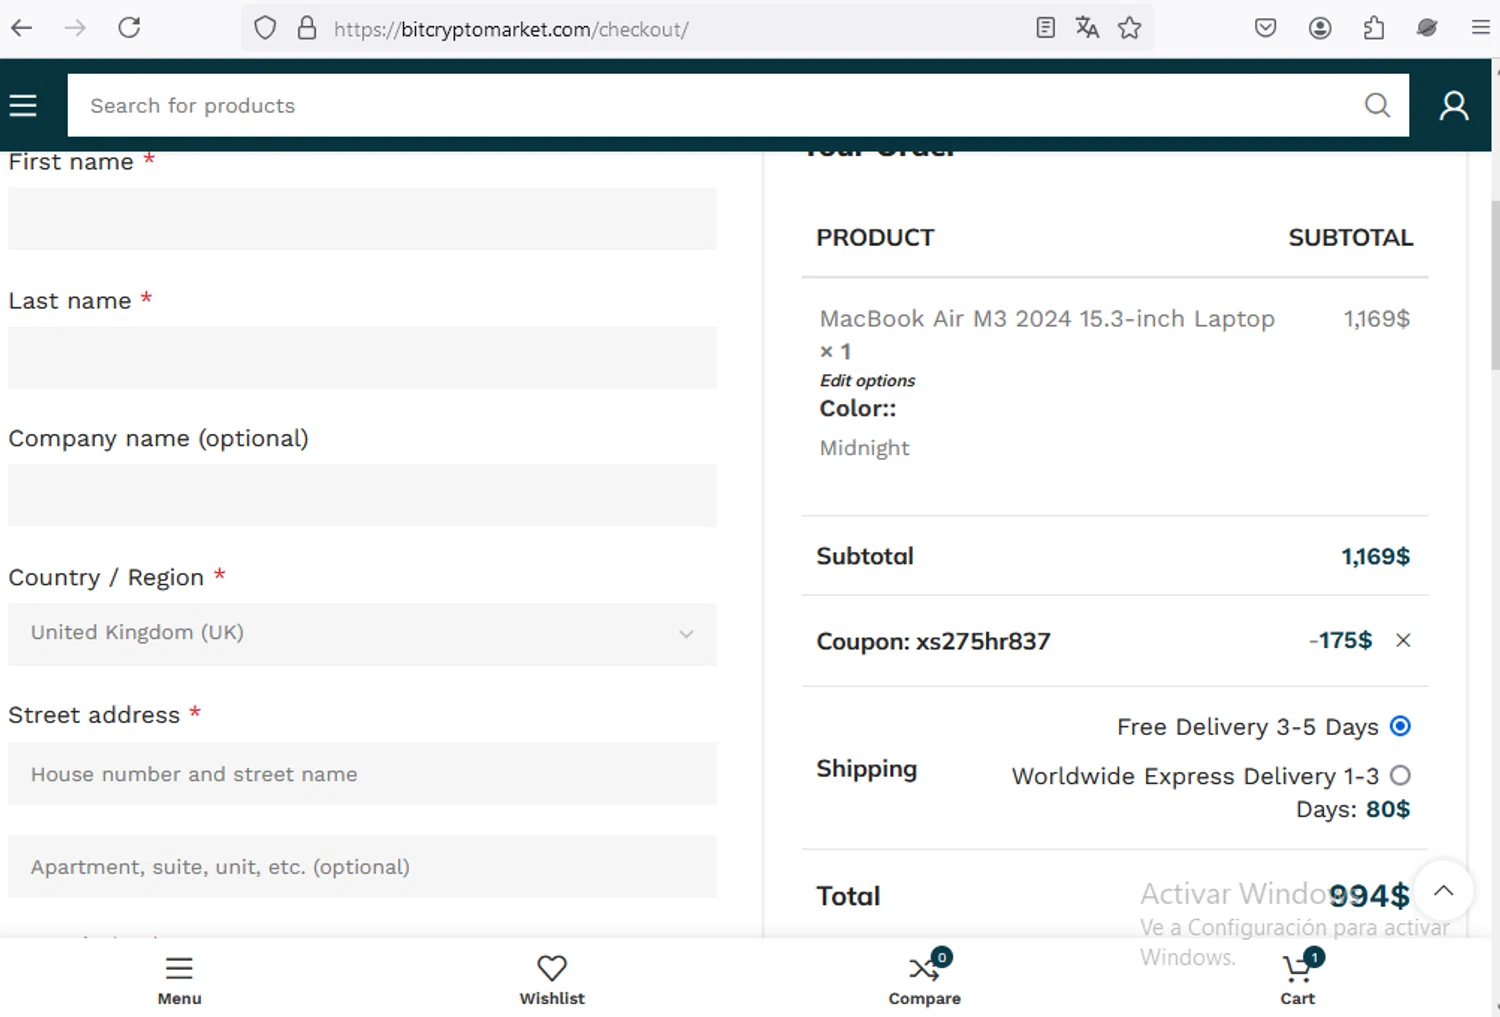Open Compare in bottom navigation
1500x1017 pixels.
click(x=925, y=980)
